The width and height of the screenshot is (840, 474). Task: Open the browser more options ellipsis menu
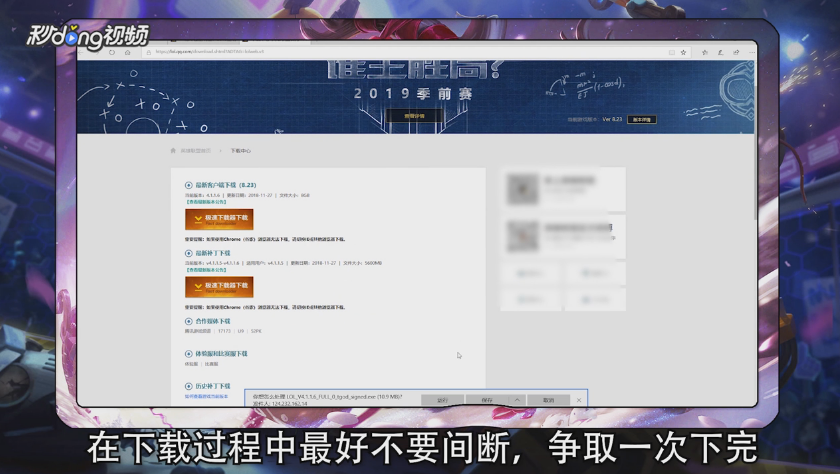[x=752, y=52]
